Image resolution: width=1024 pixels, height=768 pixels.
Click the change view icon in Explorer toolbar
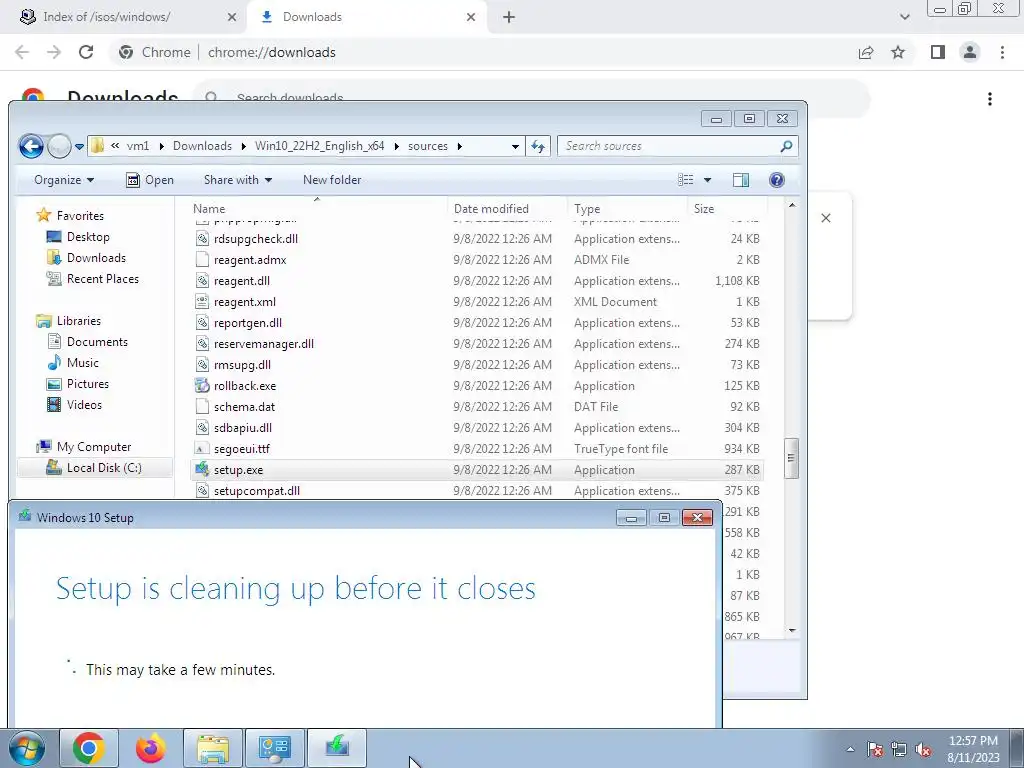(x=686, y=180)
